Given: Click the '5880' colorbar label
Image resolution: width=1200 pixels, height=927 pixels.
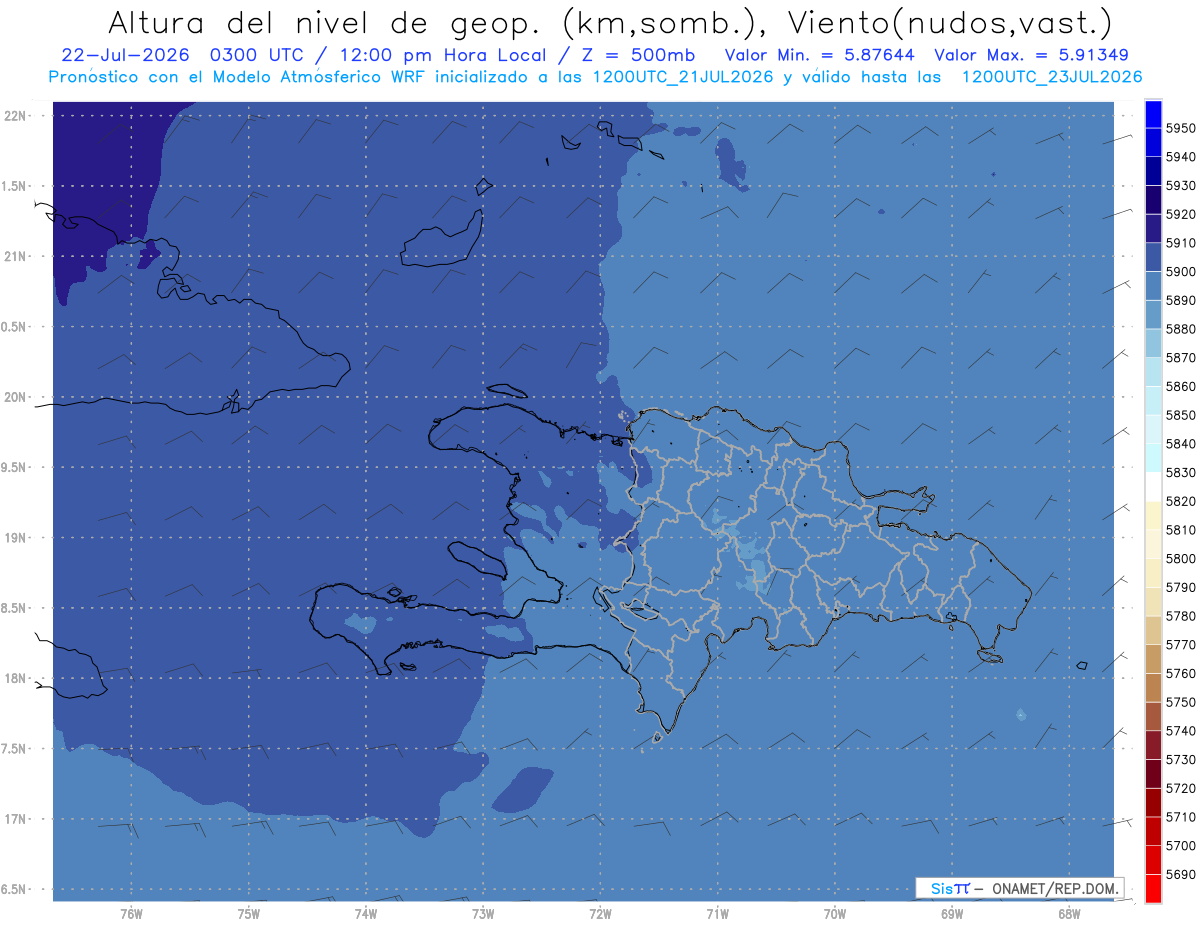Looking at the screenshot, I should [x=1181, y=329].
